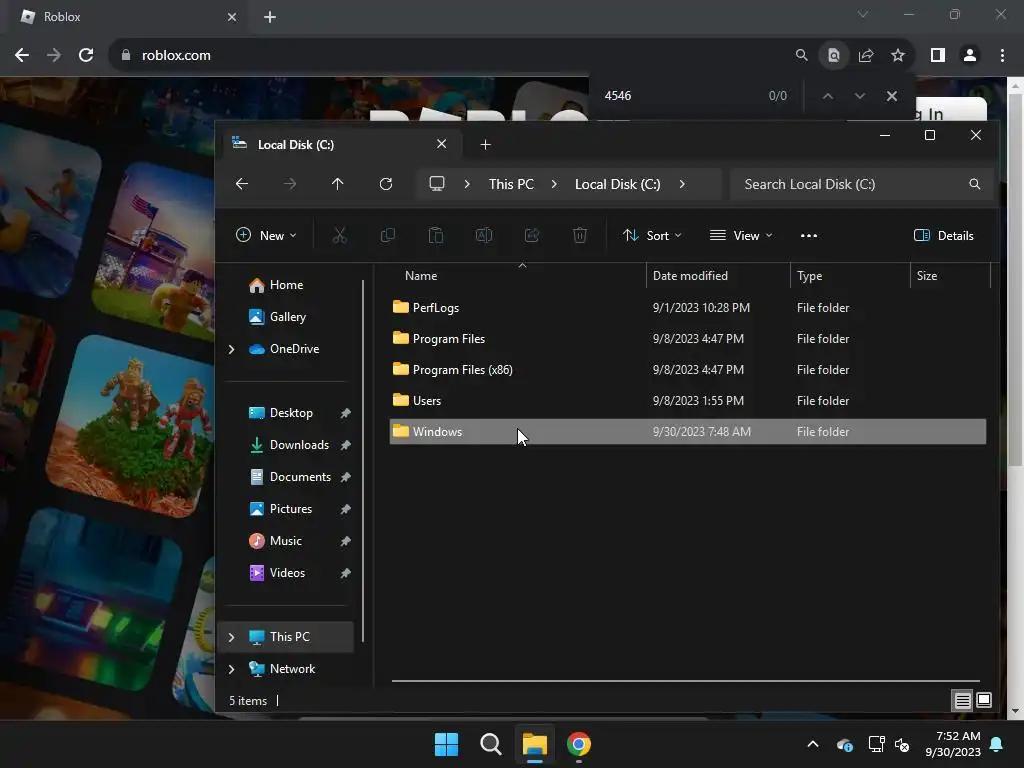Click Chrome's zoom magnifier icon in address bar
This screenshot has width=1024, height=768.
coord(801,56)
